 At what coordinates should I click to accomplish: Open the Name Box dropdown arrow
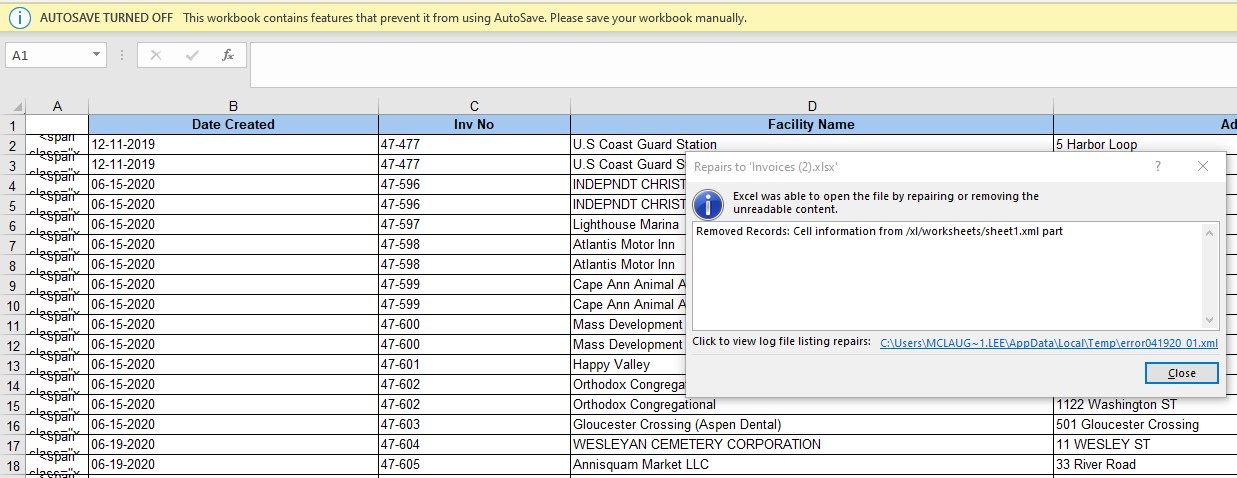click(x=97, y=55)
